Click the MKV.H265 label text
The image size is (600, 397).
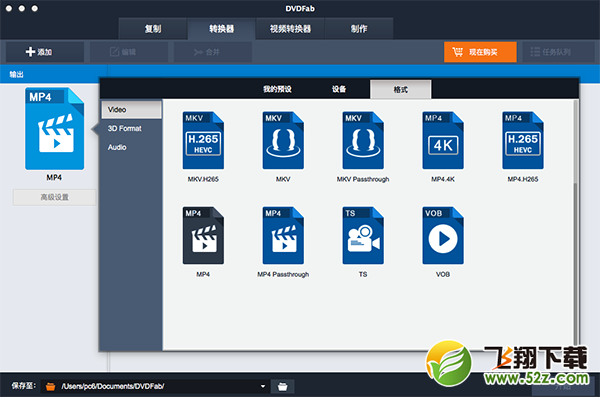tap(203, 179)
